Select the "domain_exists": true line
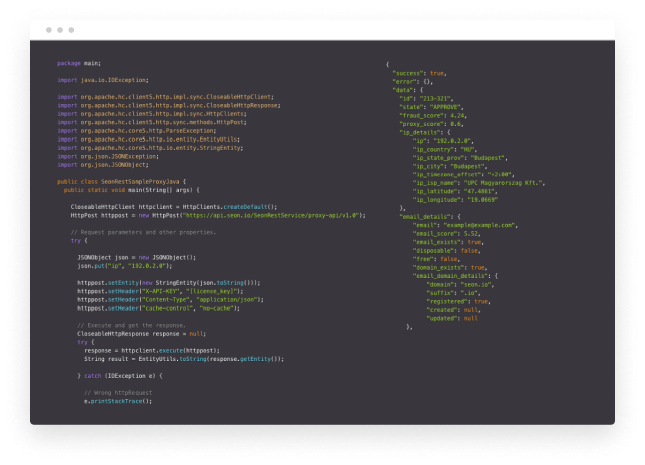645x465 pixels. click(450, 267)
